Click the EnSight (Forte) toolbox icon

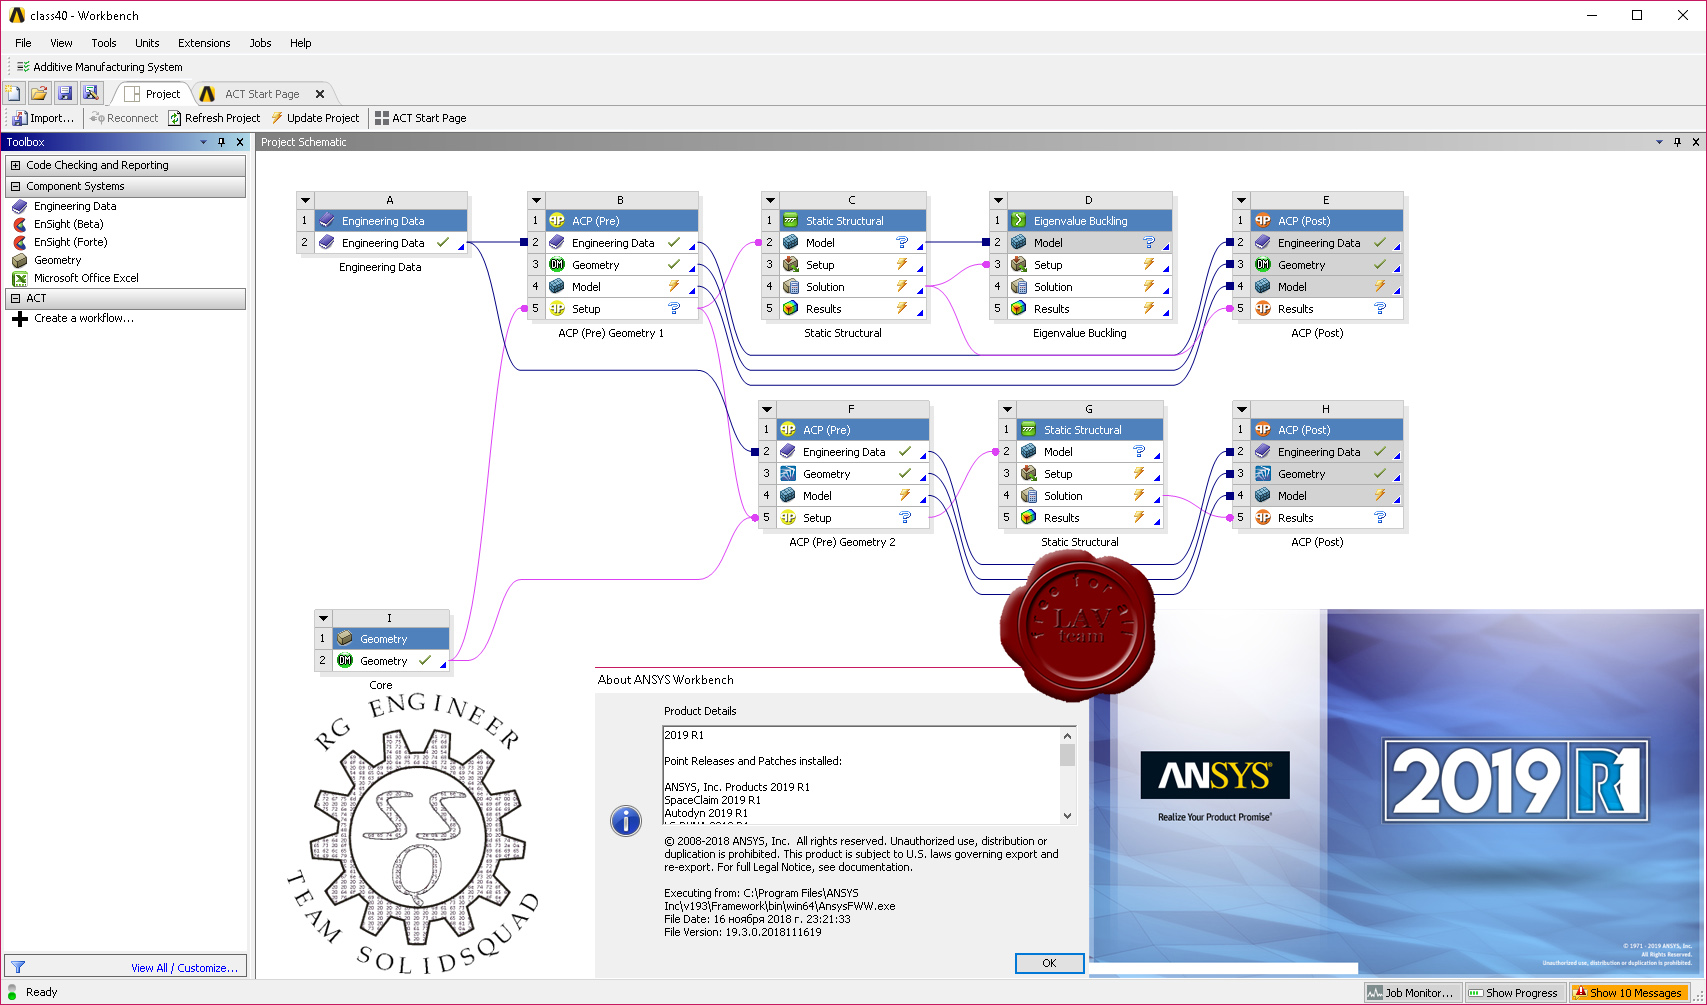click(x=20, y=242)
